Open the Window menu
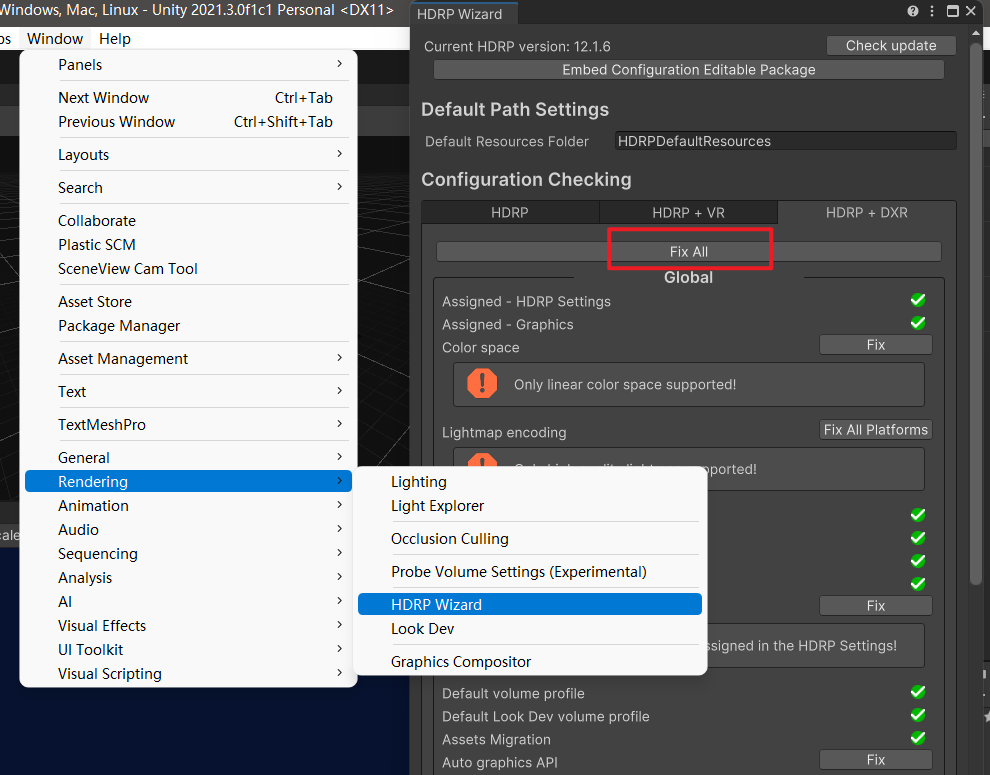Screen dimensions: 990x775 55,39
